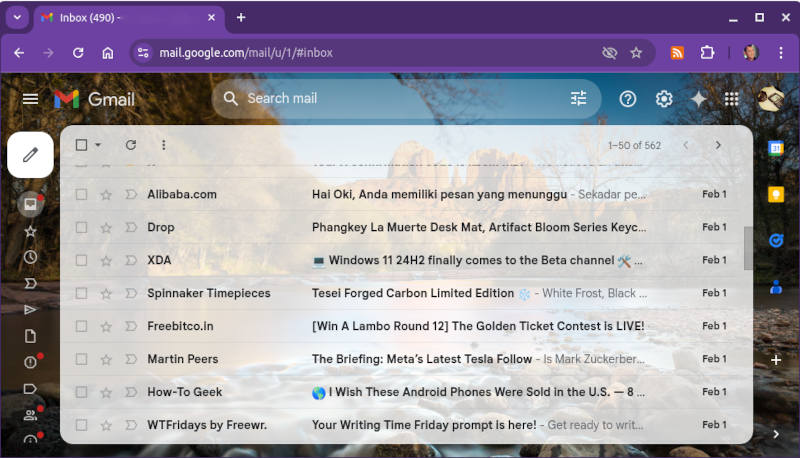Open Important label icon in sidebar
This screenshot has height=458, width=800.
click(31, 283)
